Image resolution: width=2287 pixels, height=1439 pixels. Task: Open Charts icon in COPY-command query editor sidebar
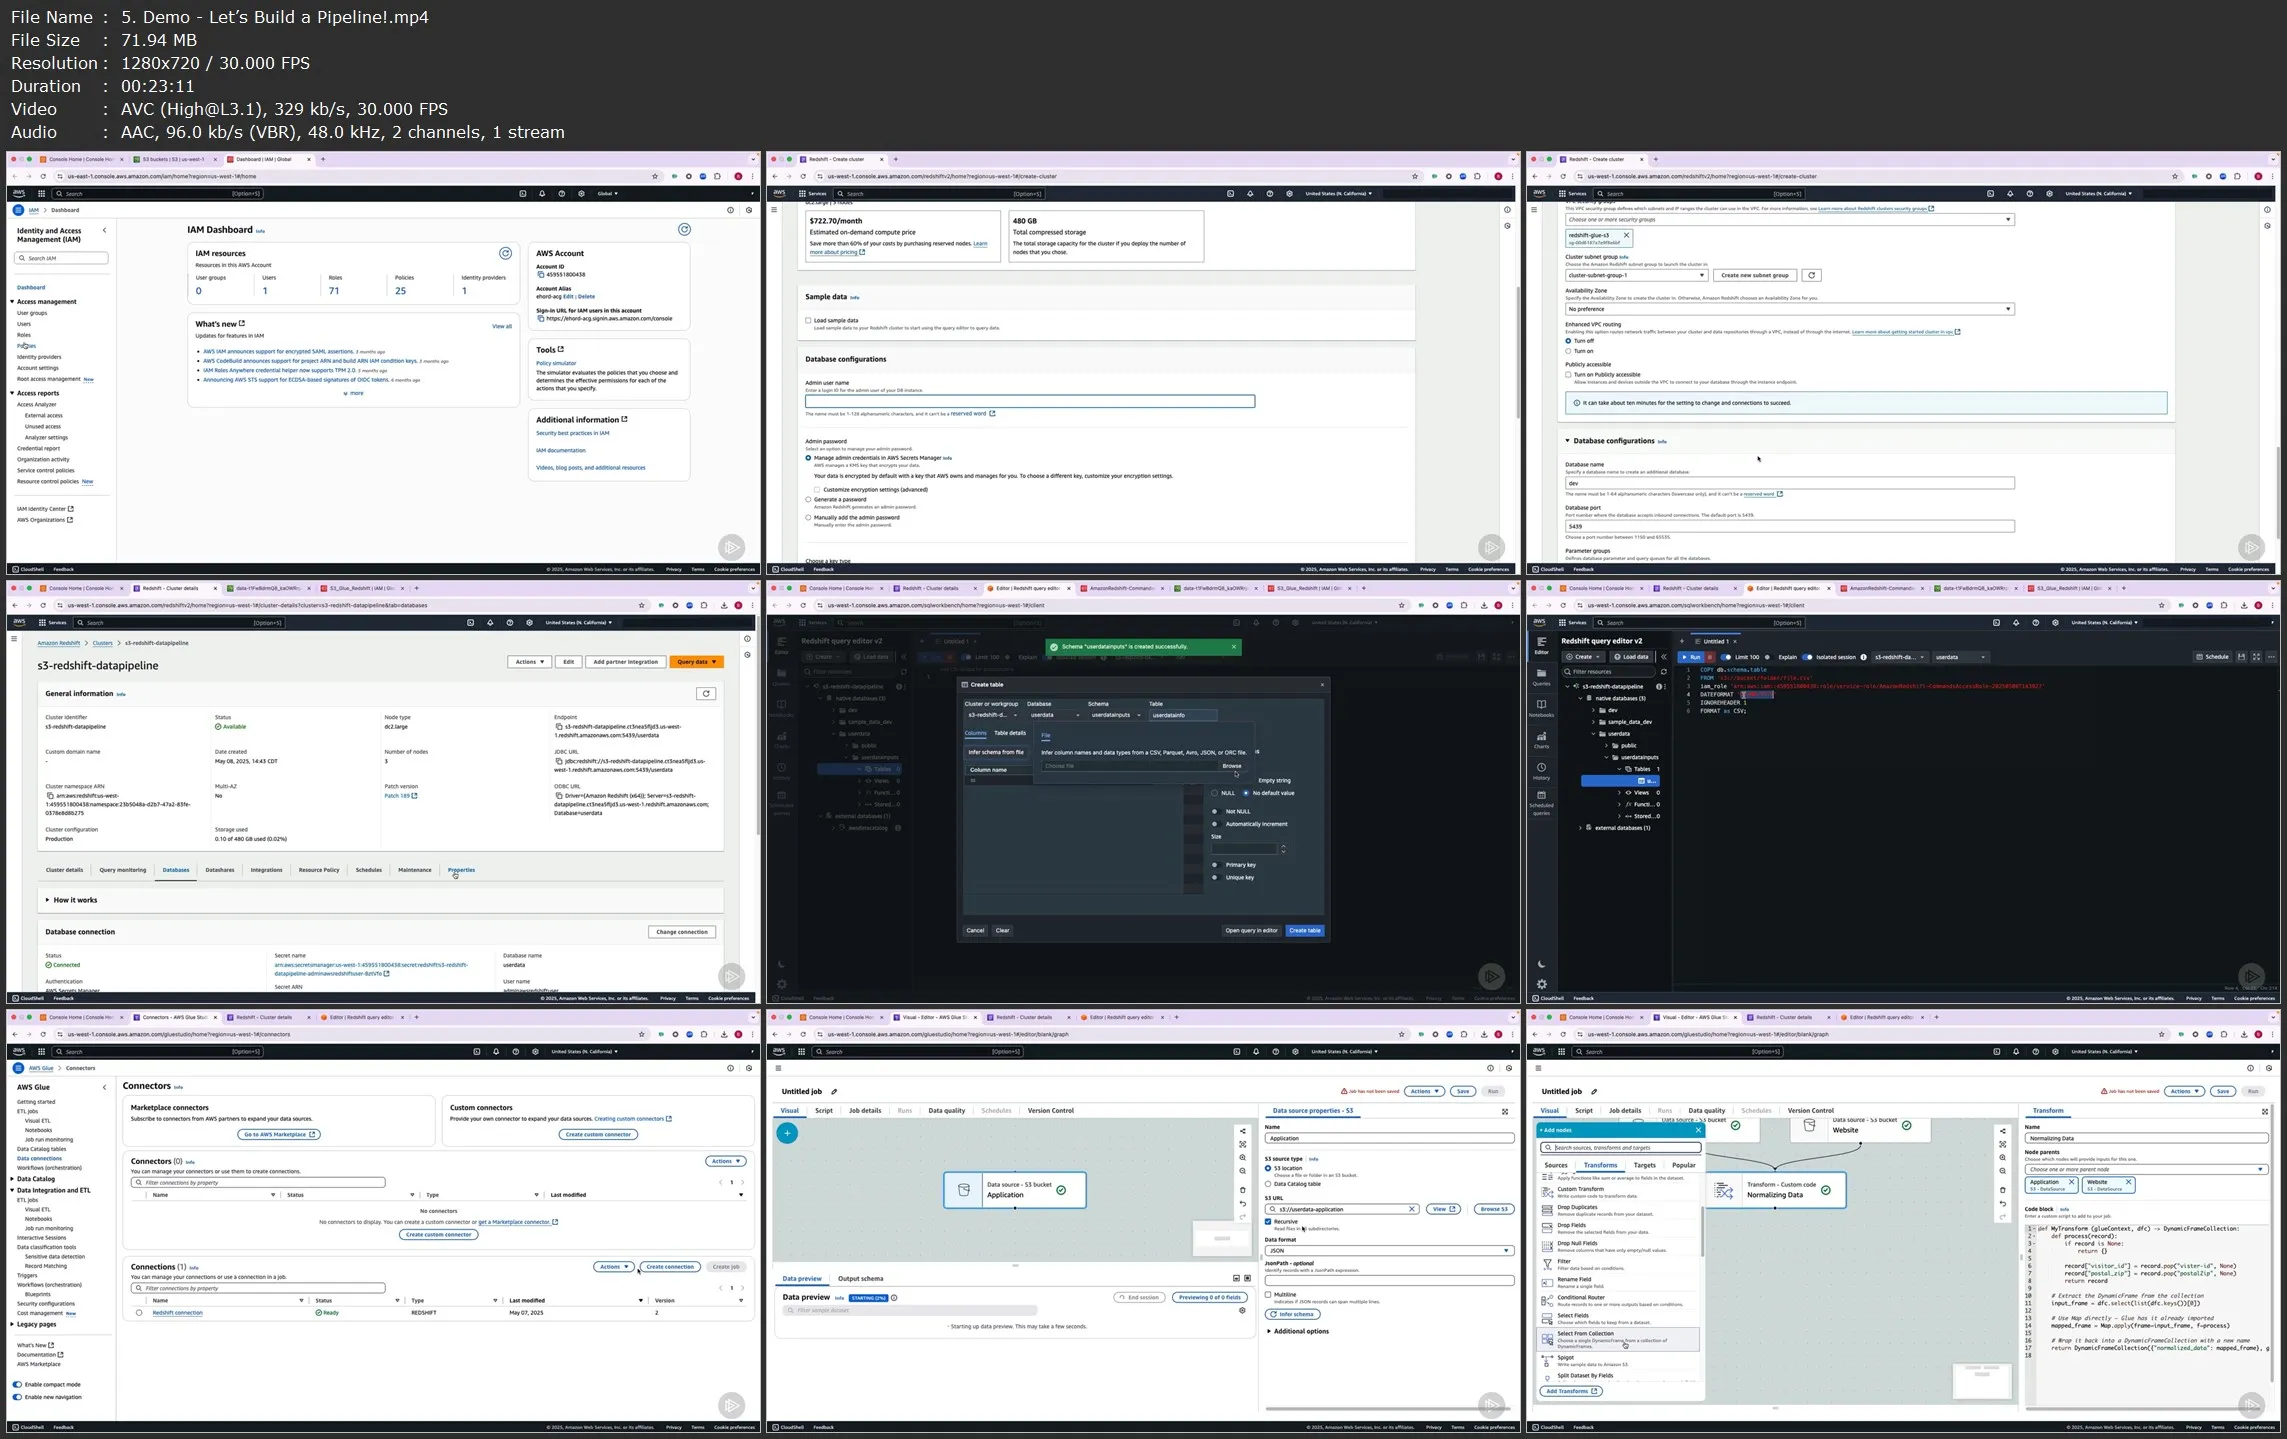(x=1541, y=738)
